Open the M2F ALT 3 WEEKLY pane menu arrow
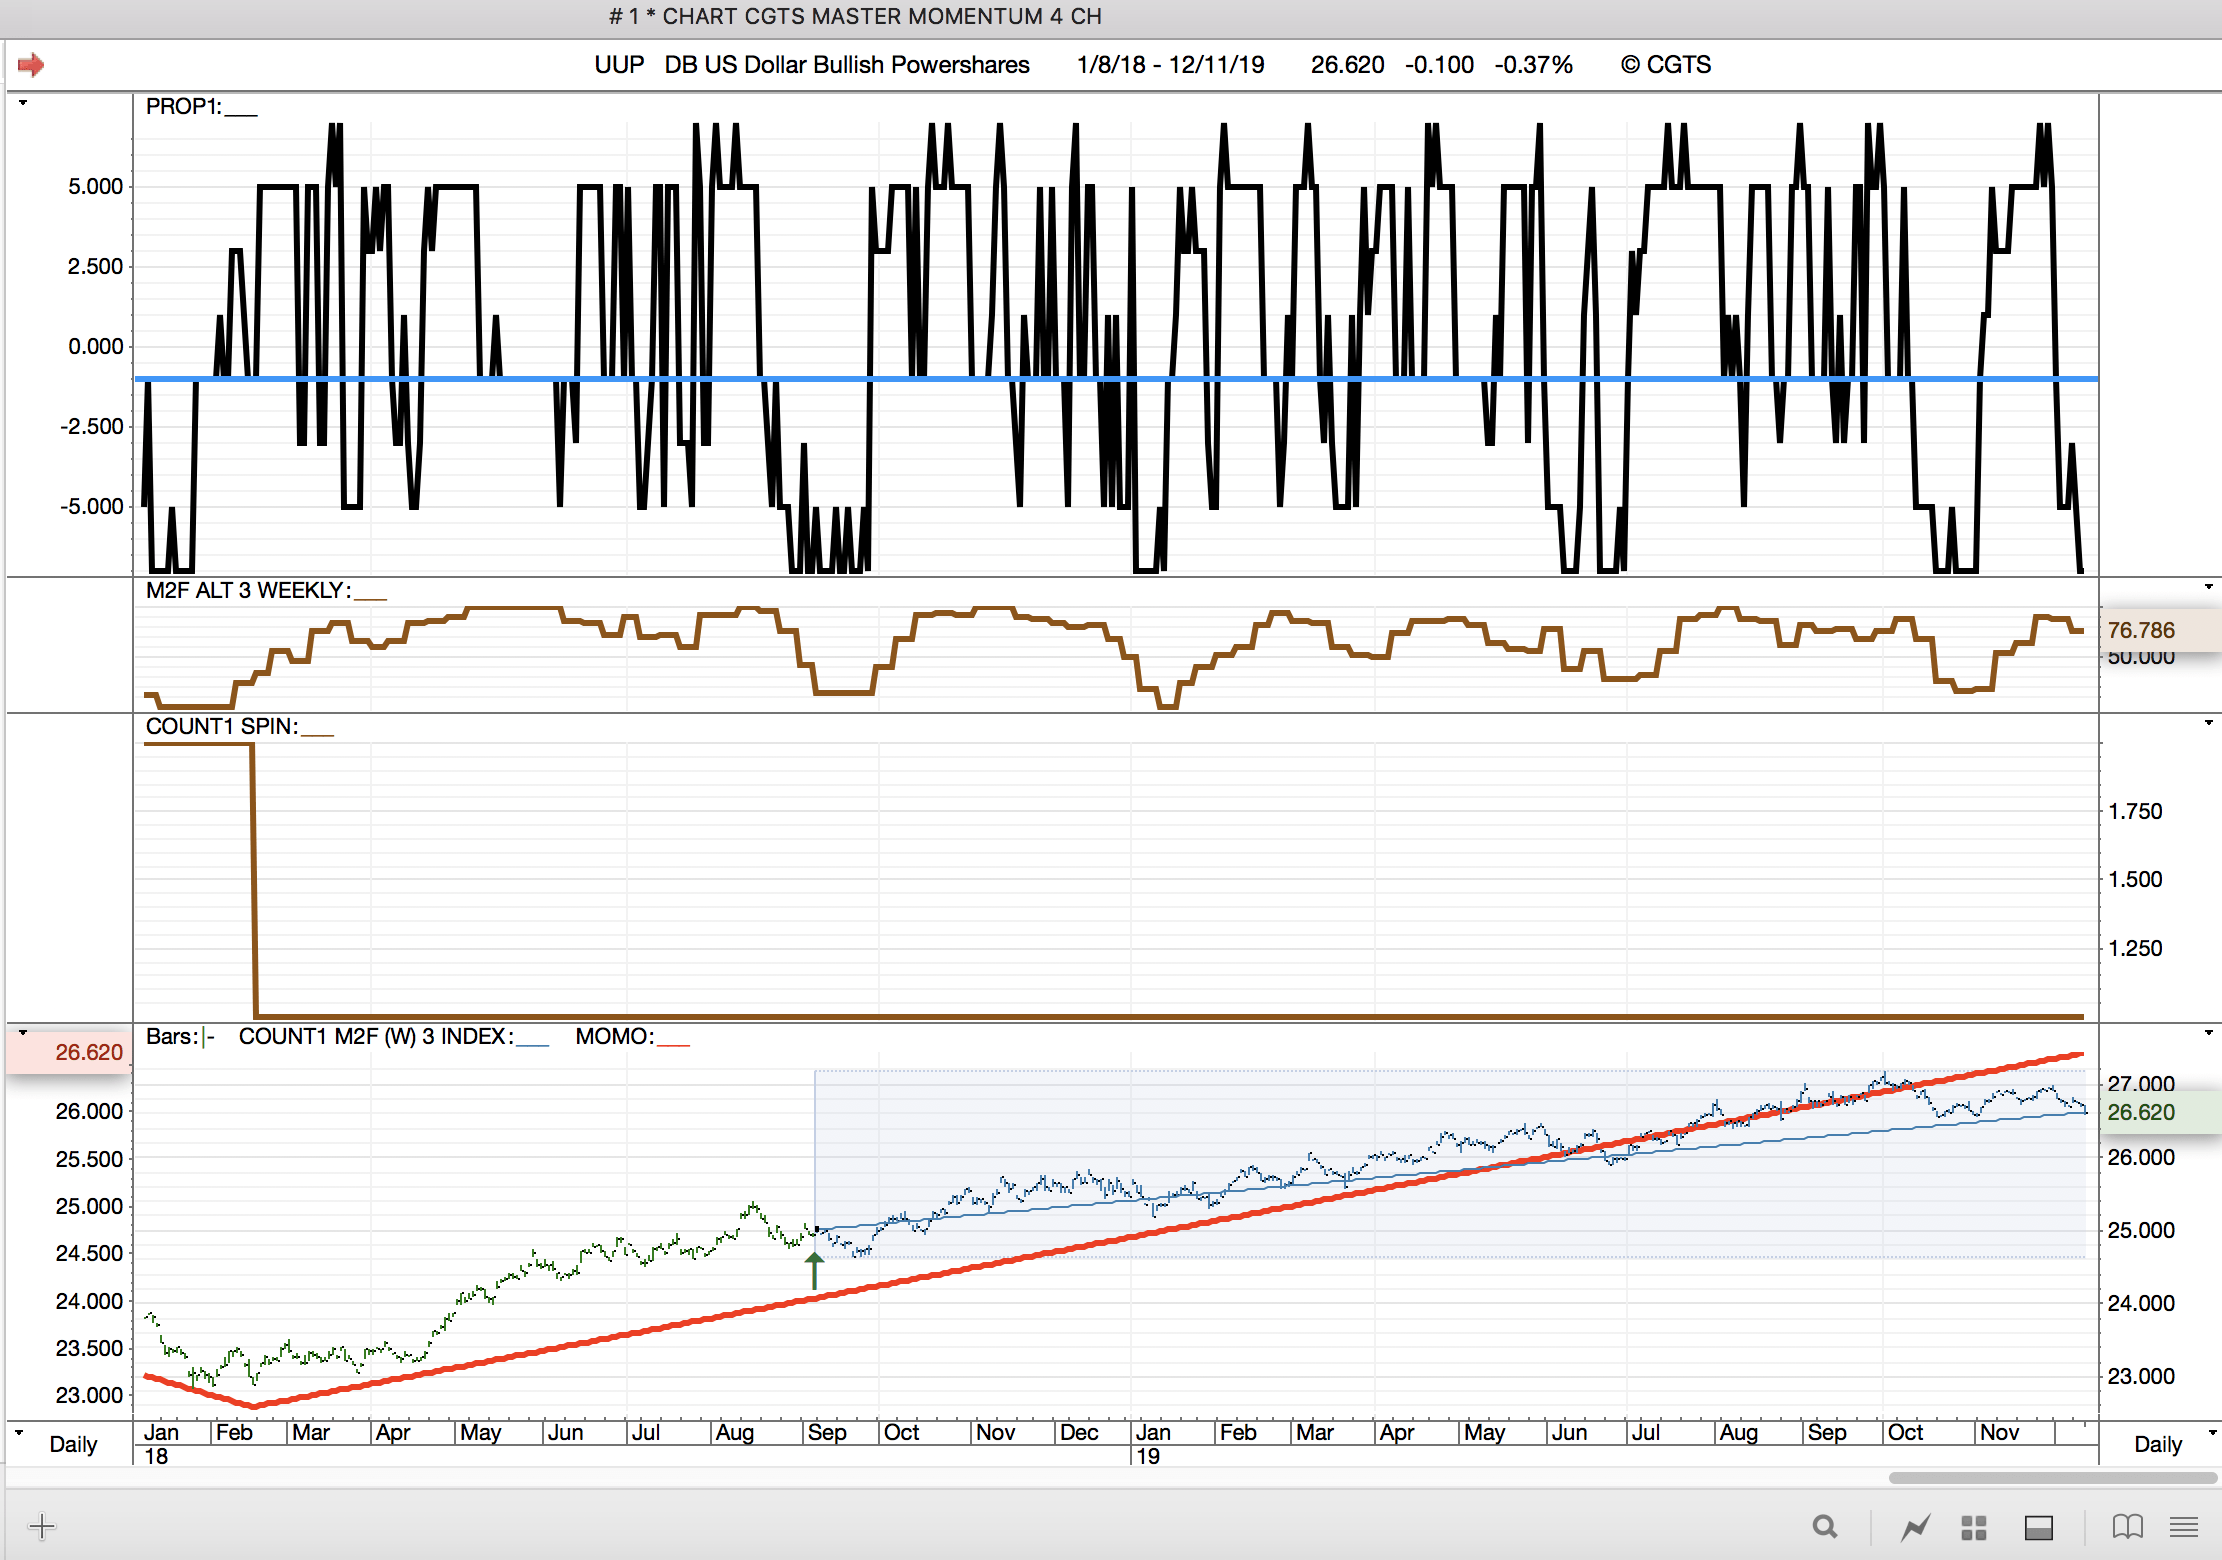Screen dimensions: 2222x1560 point(2208,587)
